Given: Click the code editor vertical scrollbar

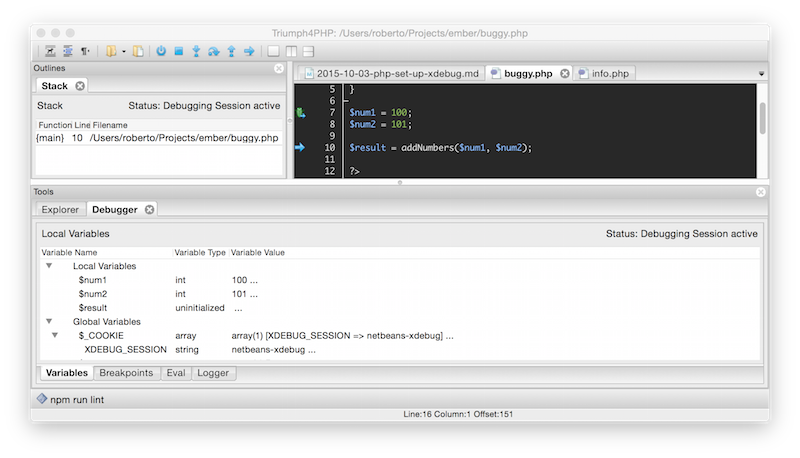Looking at the screenshot, I should [763, 115].
